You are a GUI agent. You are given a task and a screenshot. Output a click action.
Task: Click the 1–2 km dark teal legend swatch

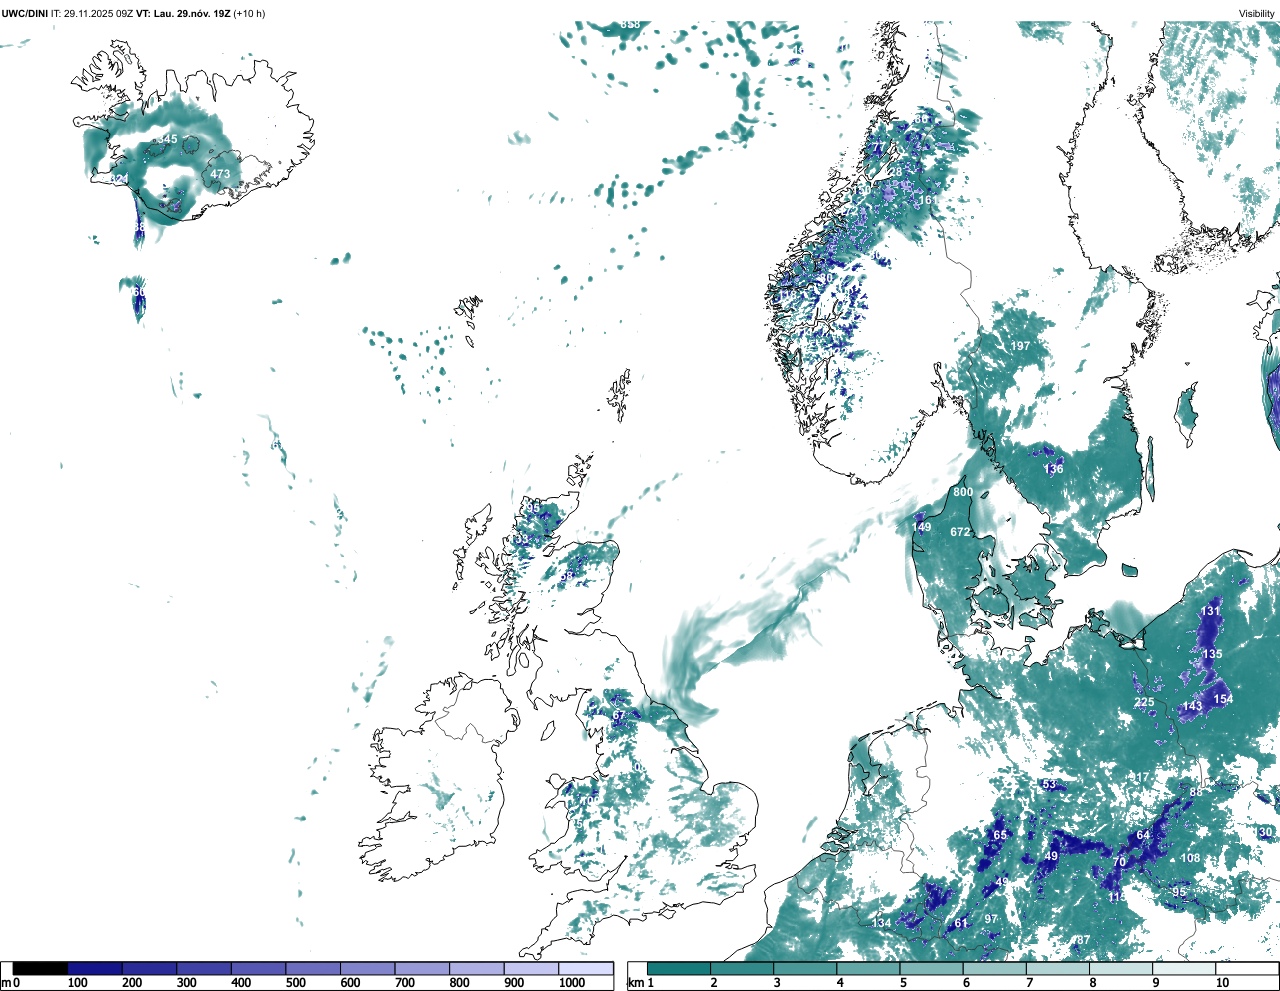click(679, 968)
